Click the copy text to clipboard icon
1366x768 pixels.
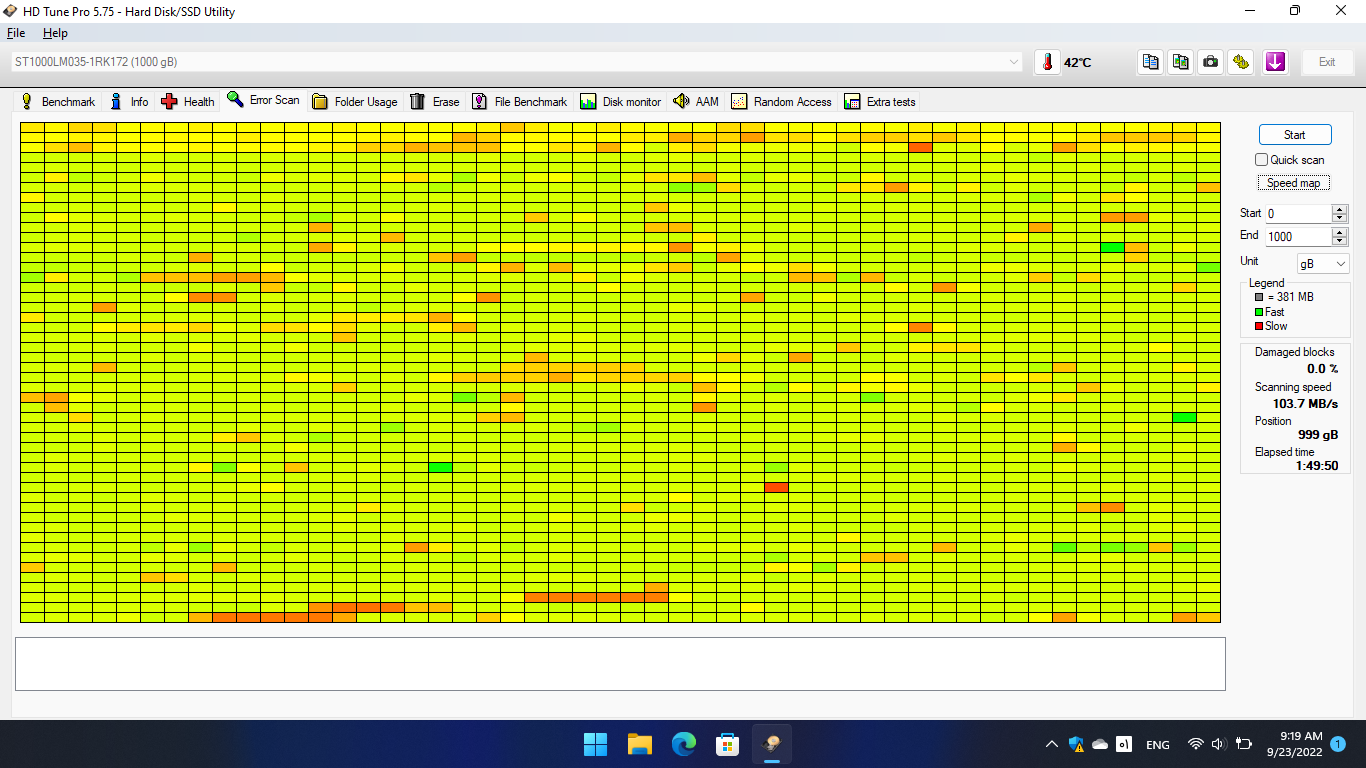[1151, 62]
